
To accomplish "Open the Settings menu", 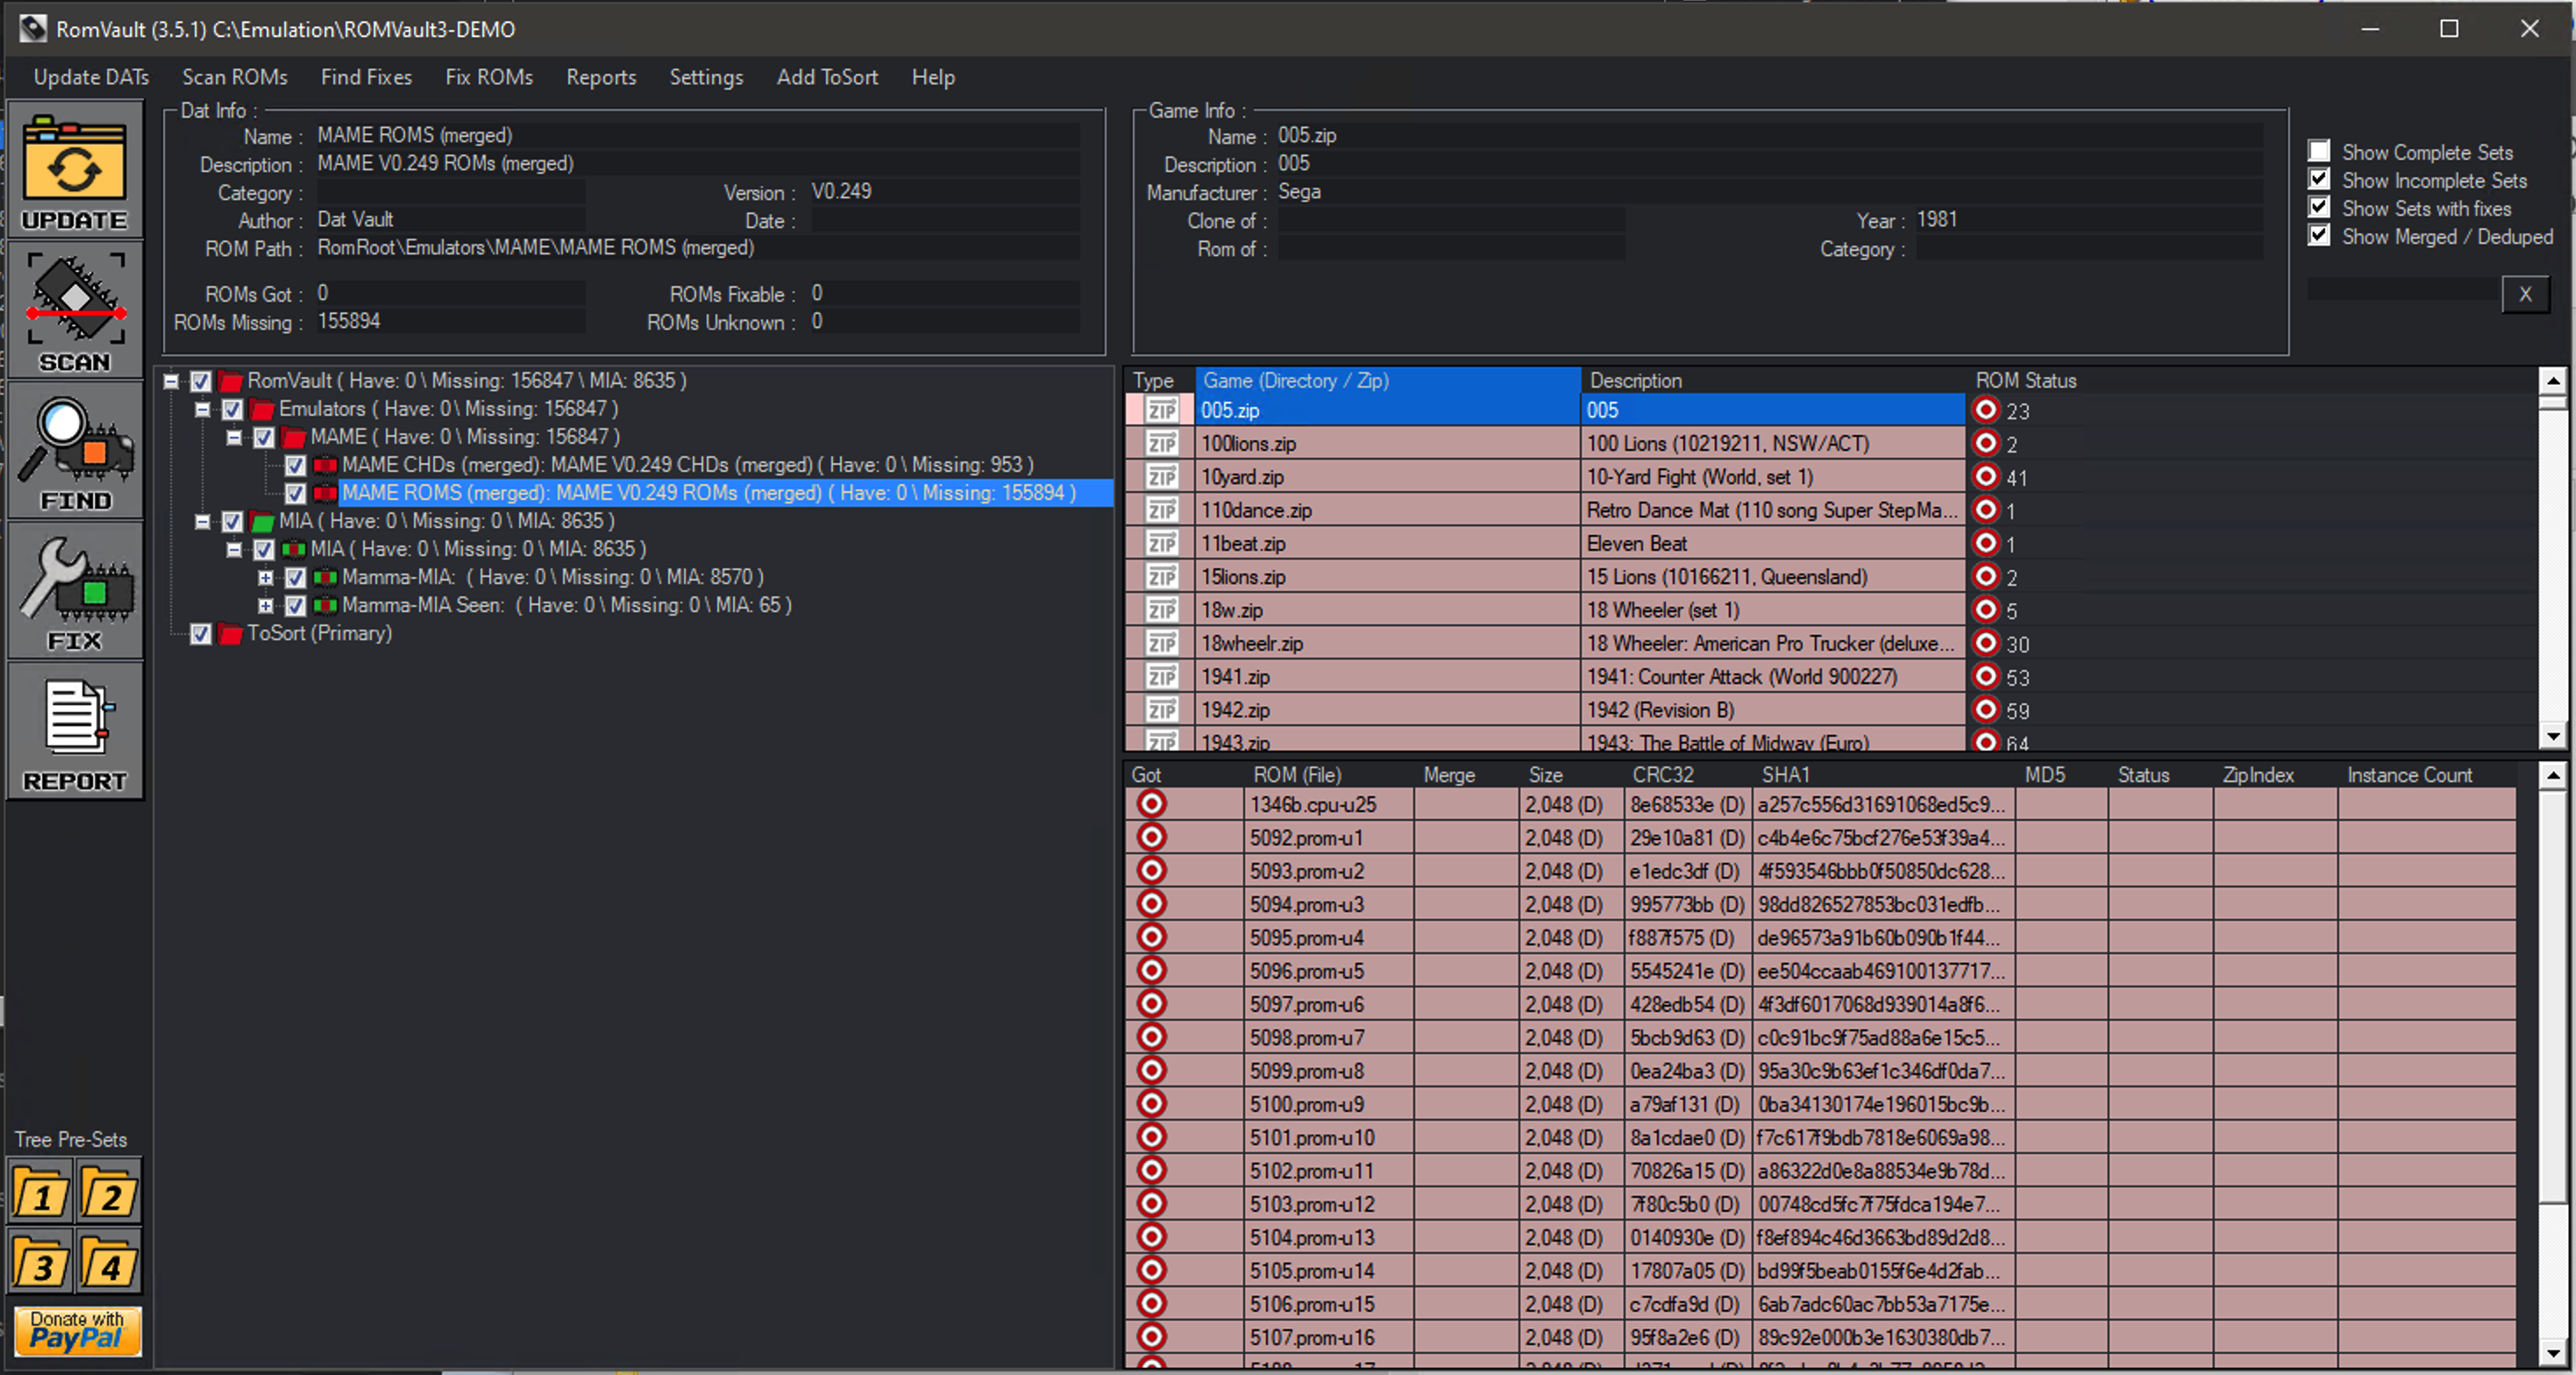I will [706, 77].
